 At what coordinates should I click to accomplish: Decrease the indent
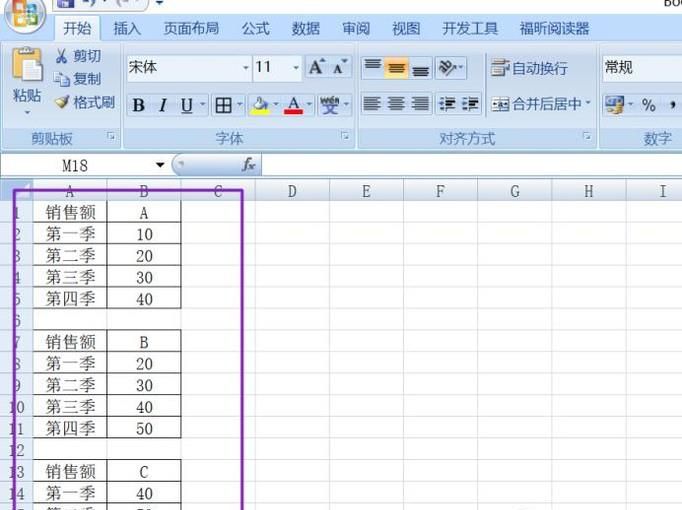point(447,104)
